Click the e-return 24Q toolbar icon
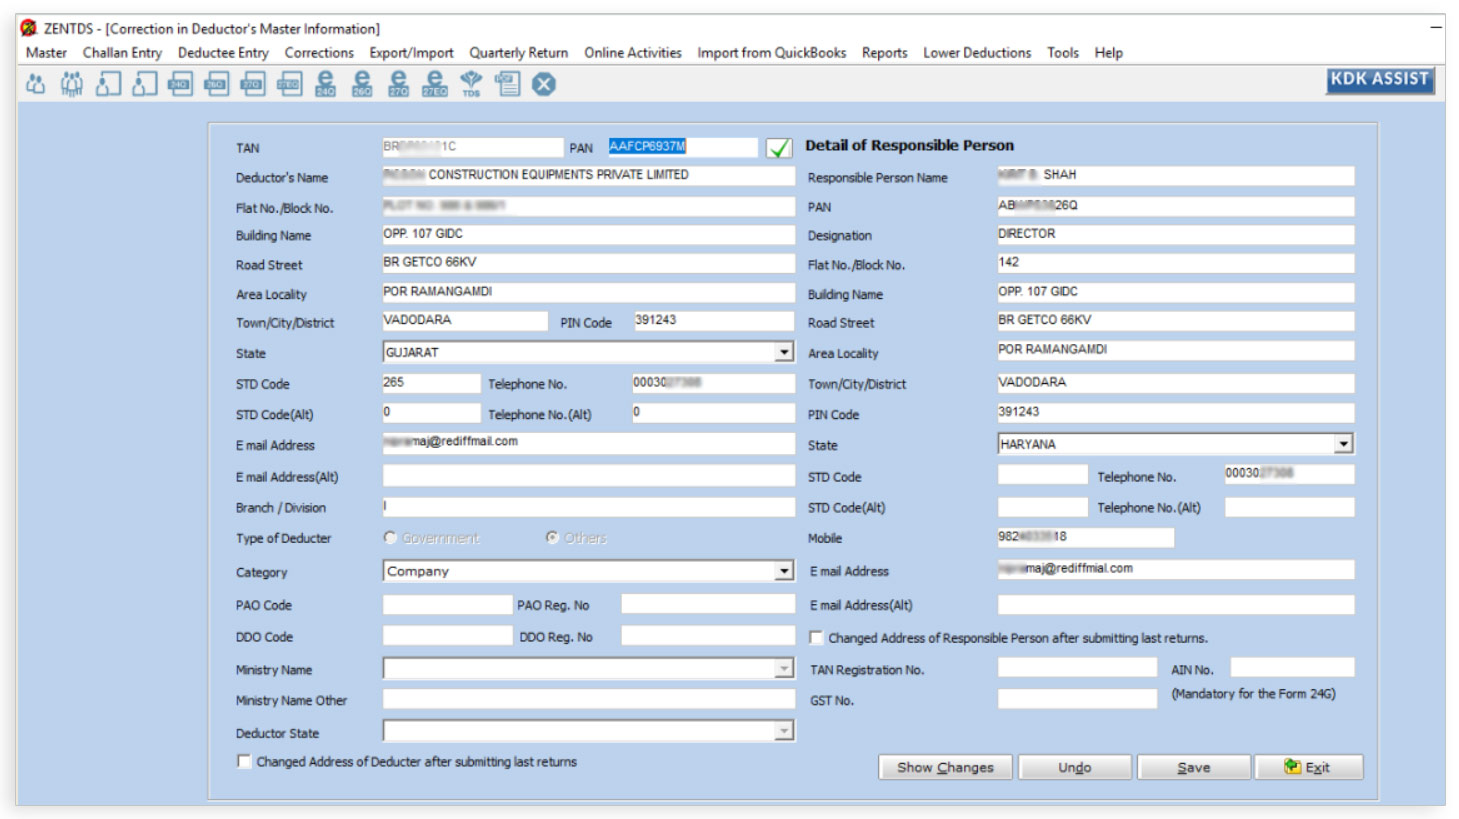The width and height of the screenshot is (1459, 819). 326,84
